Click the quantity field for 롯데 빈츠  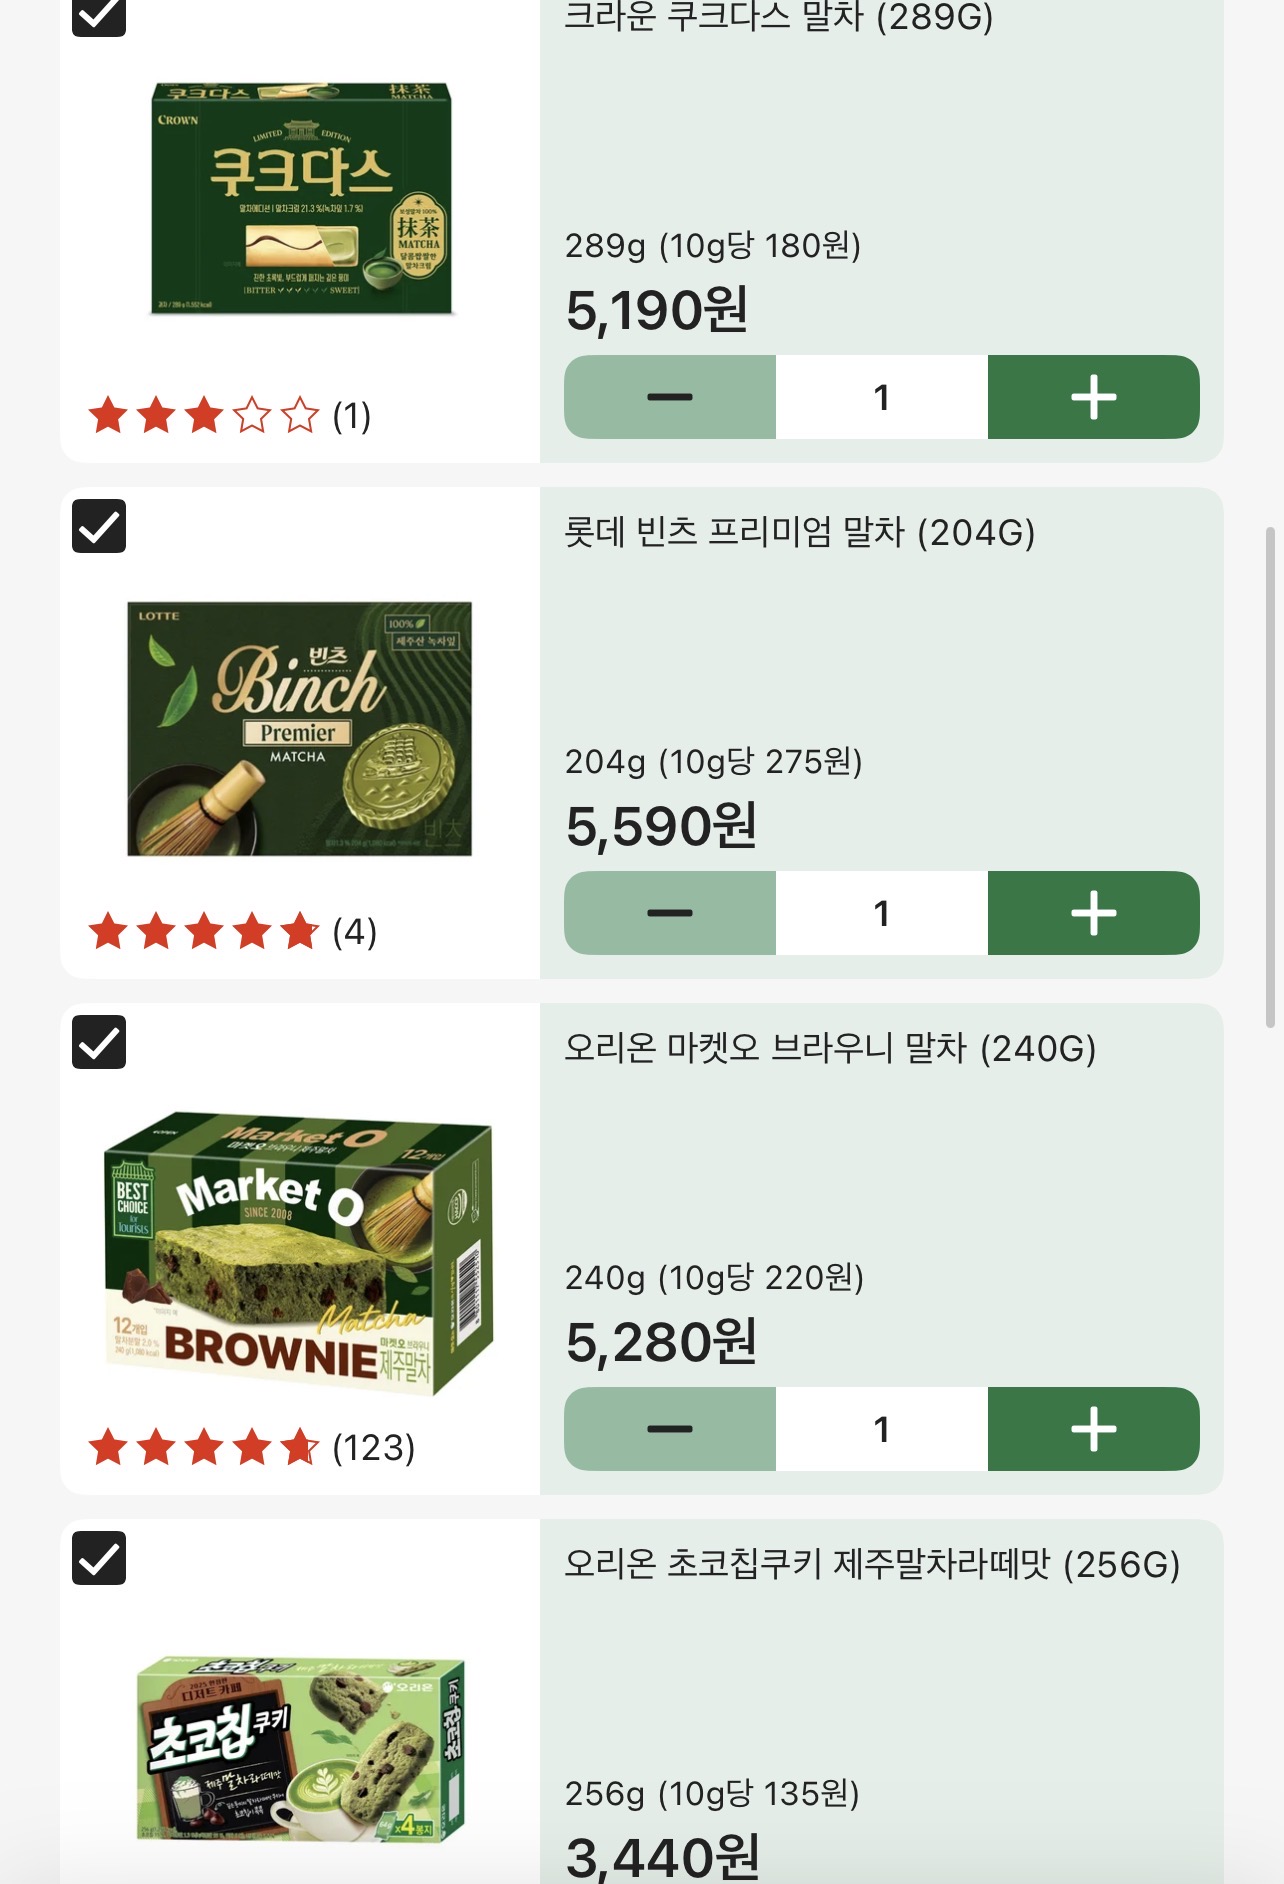(882, 913)
